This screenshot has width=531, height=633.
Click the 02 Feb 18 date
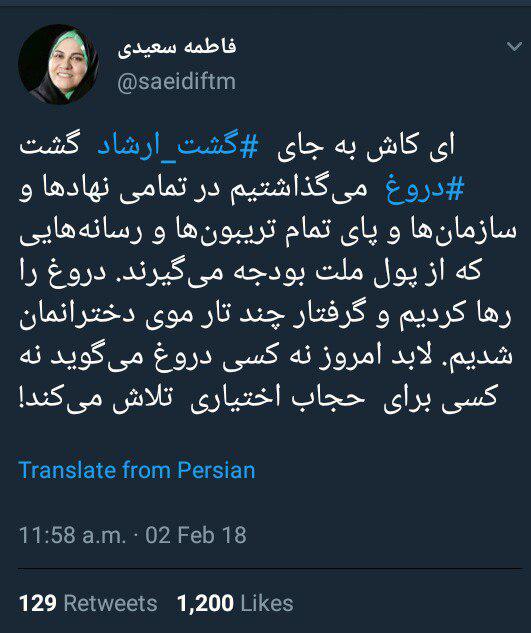[x=196, y=535]
